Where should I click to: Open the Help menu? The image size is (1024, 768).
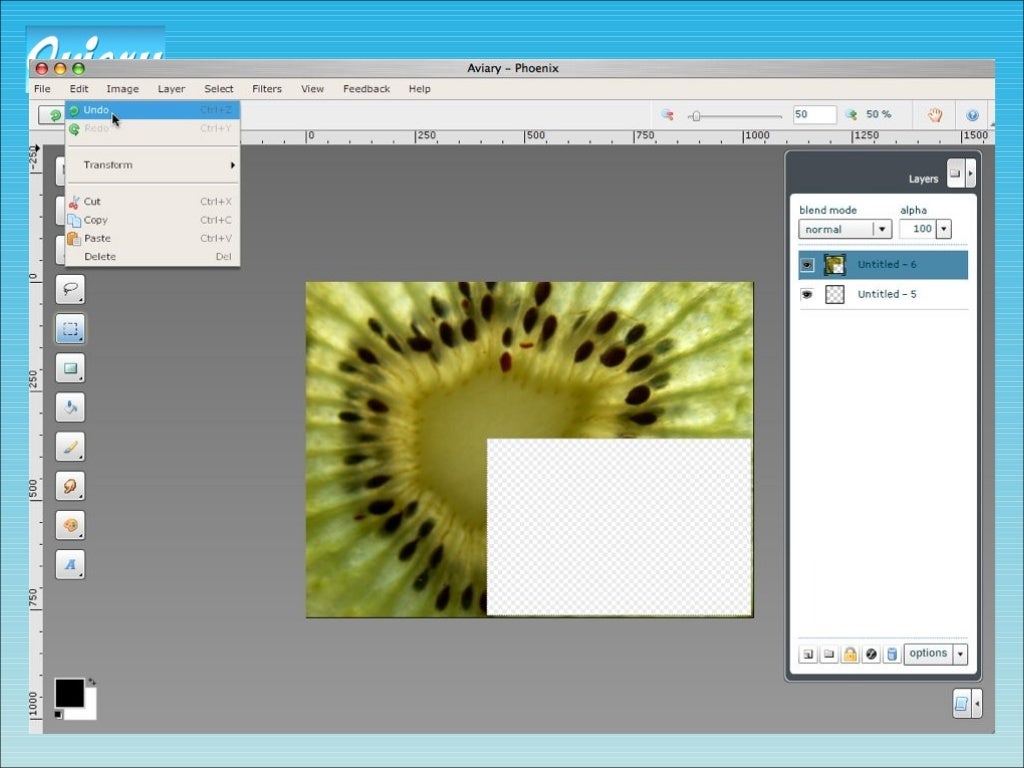[419, 89]
